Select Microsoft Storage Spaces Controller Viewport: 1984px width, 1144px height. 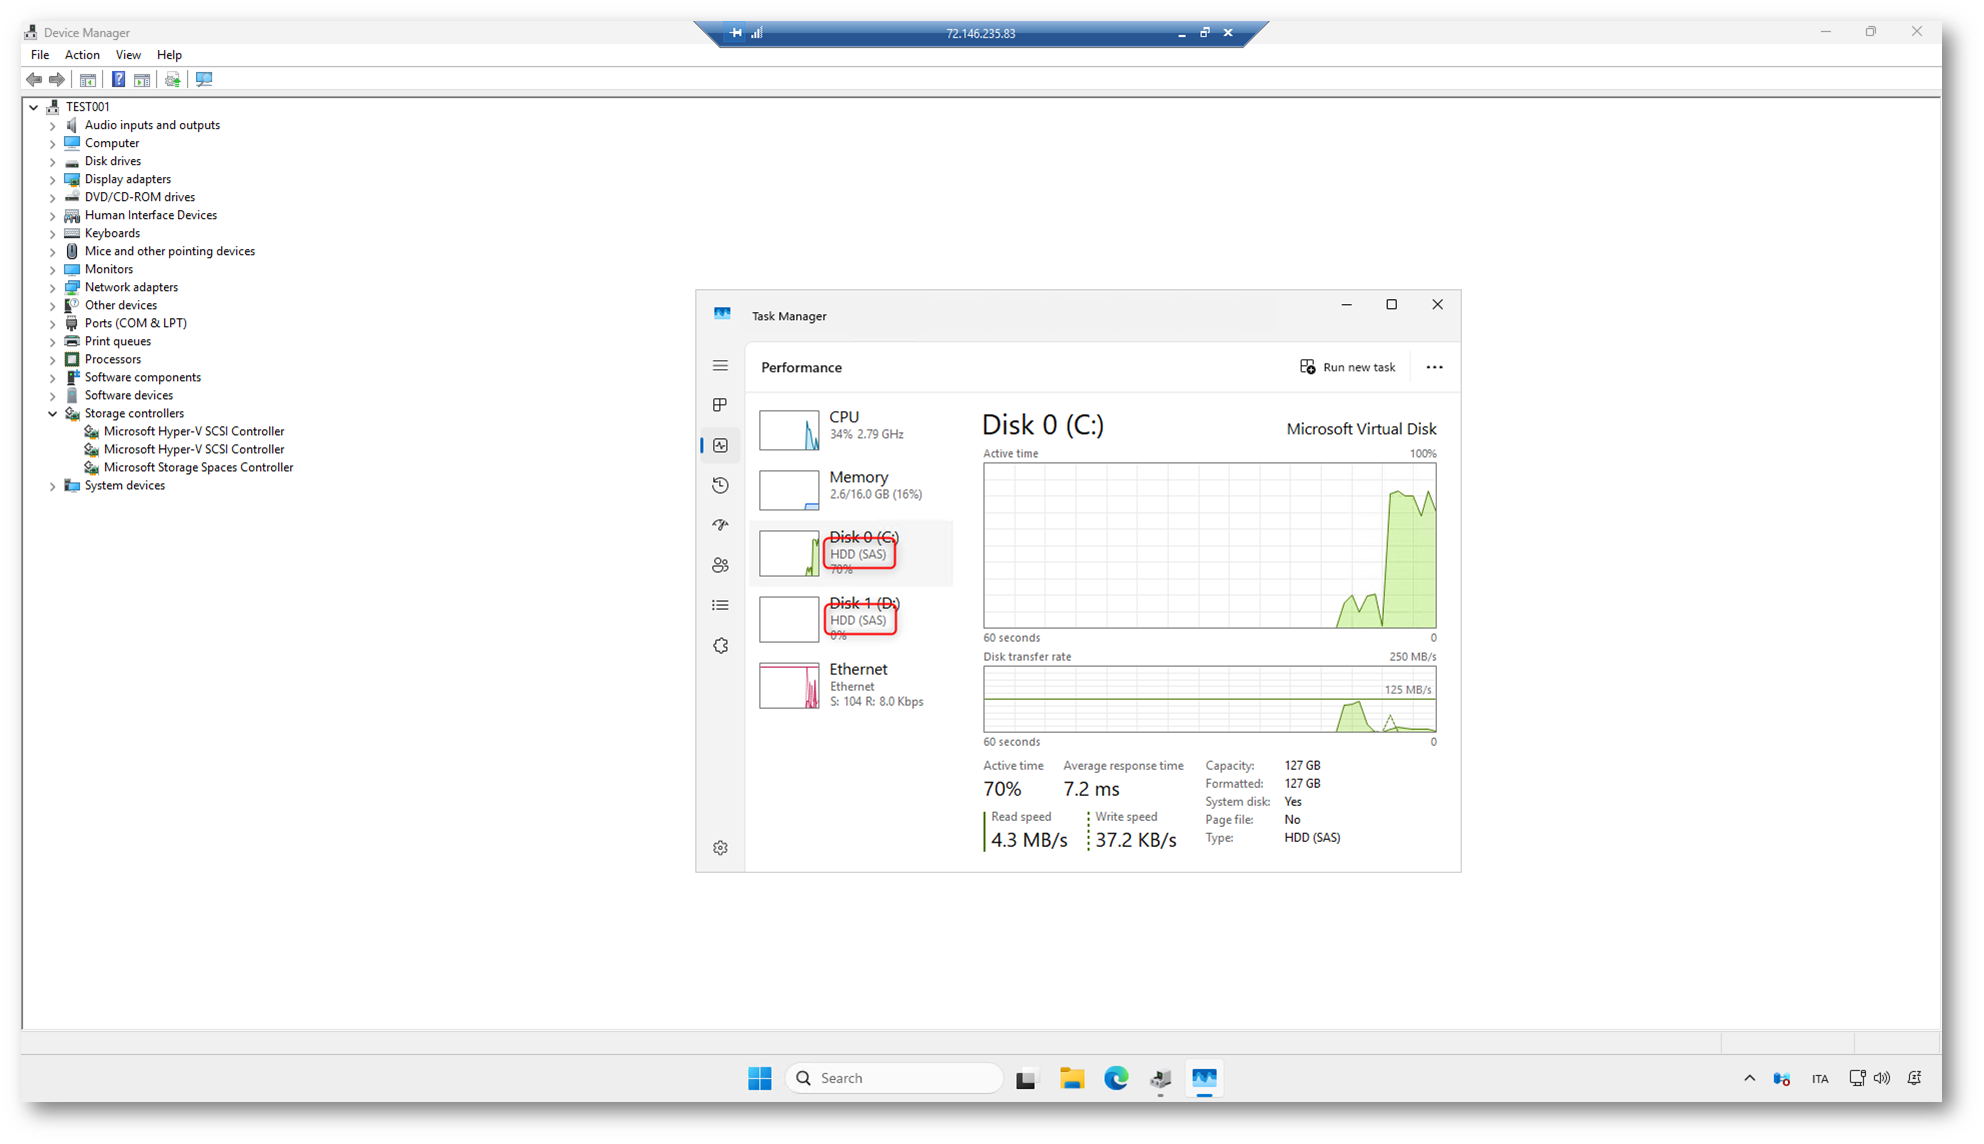[198, 467]
